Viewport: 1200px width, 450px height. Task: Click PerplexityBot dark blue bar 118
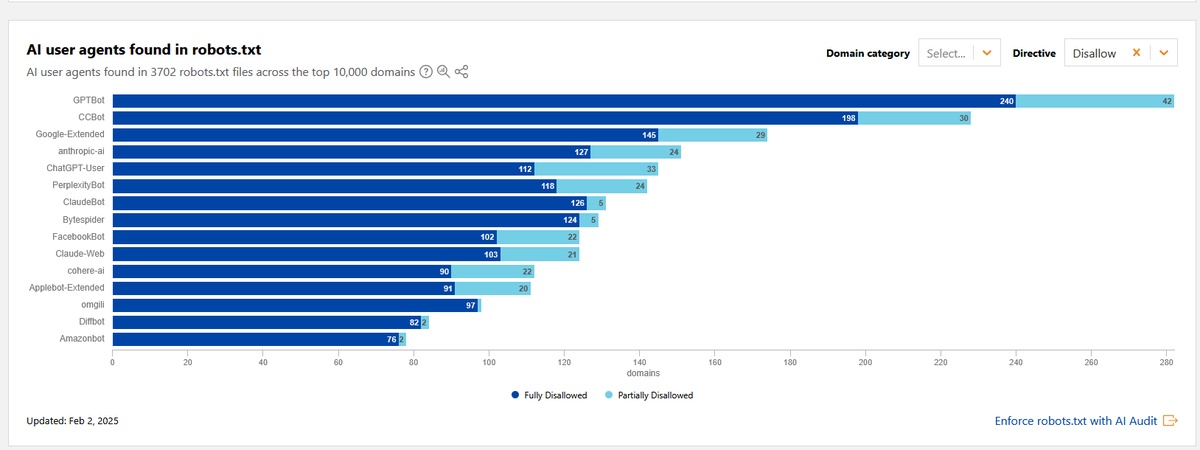tap(334, 186)
